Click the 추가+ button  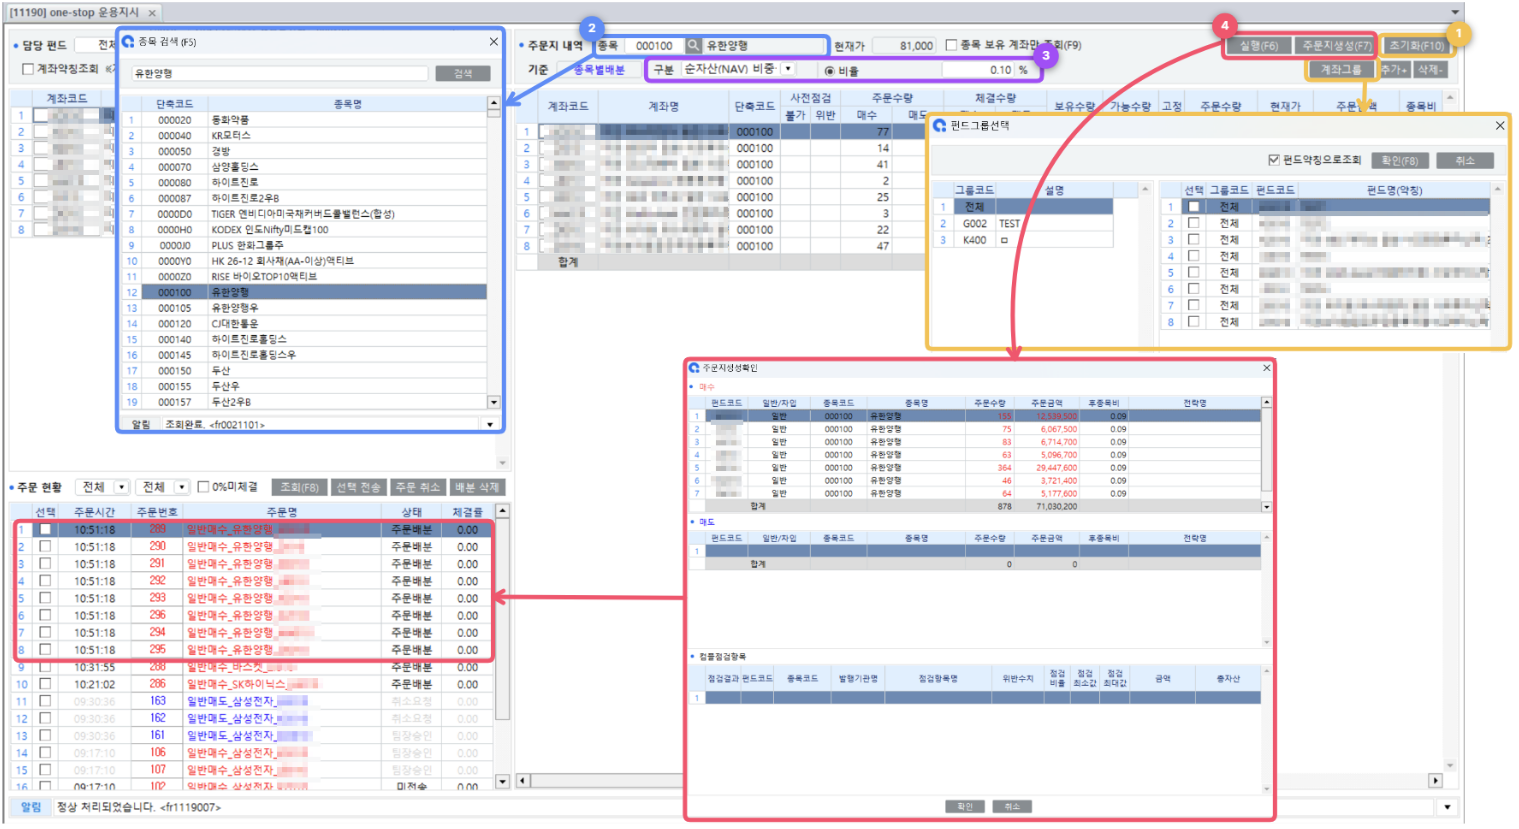pos(1393,70)
